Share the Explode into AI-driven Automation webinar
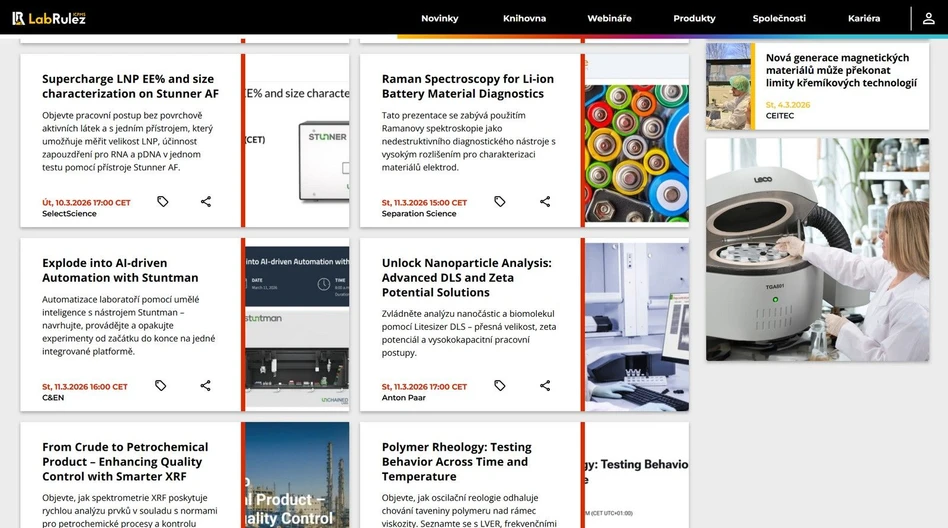Viewport: 948px width, 528px height. tap(206, 386)
